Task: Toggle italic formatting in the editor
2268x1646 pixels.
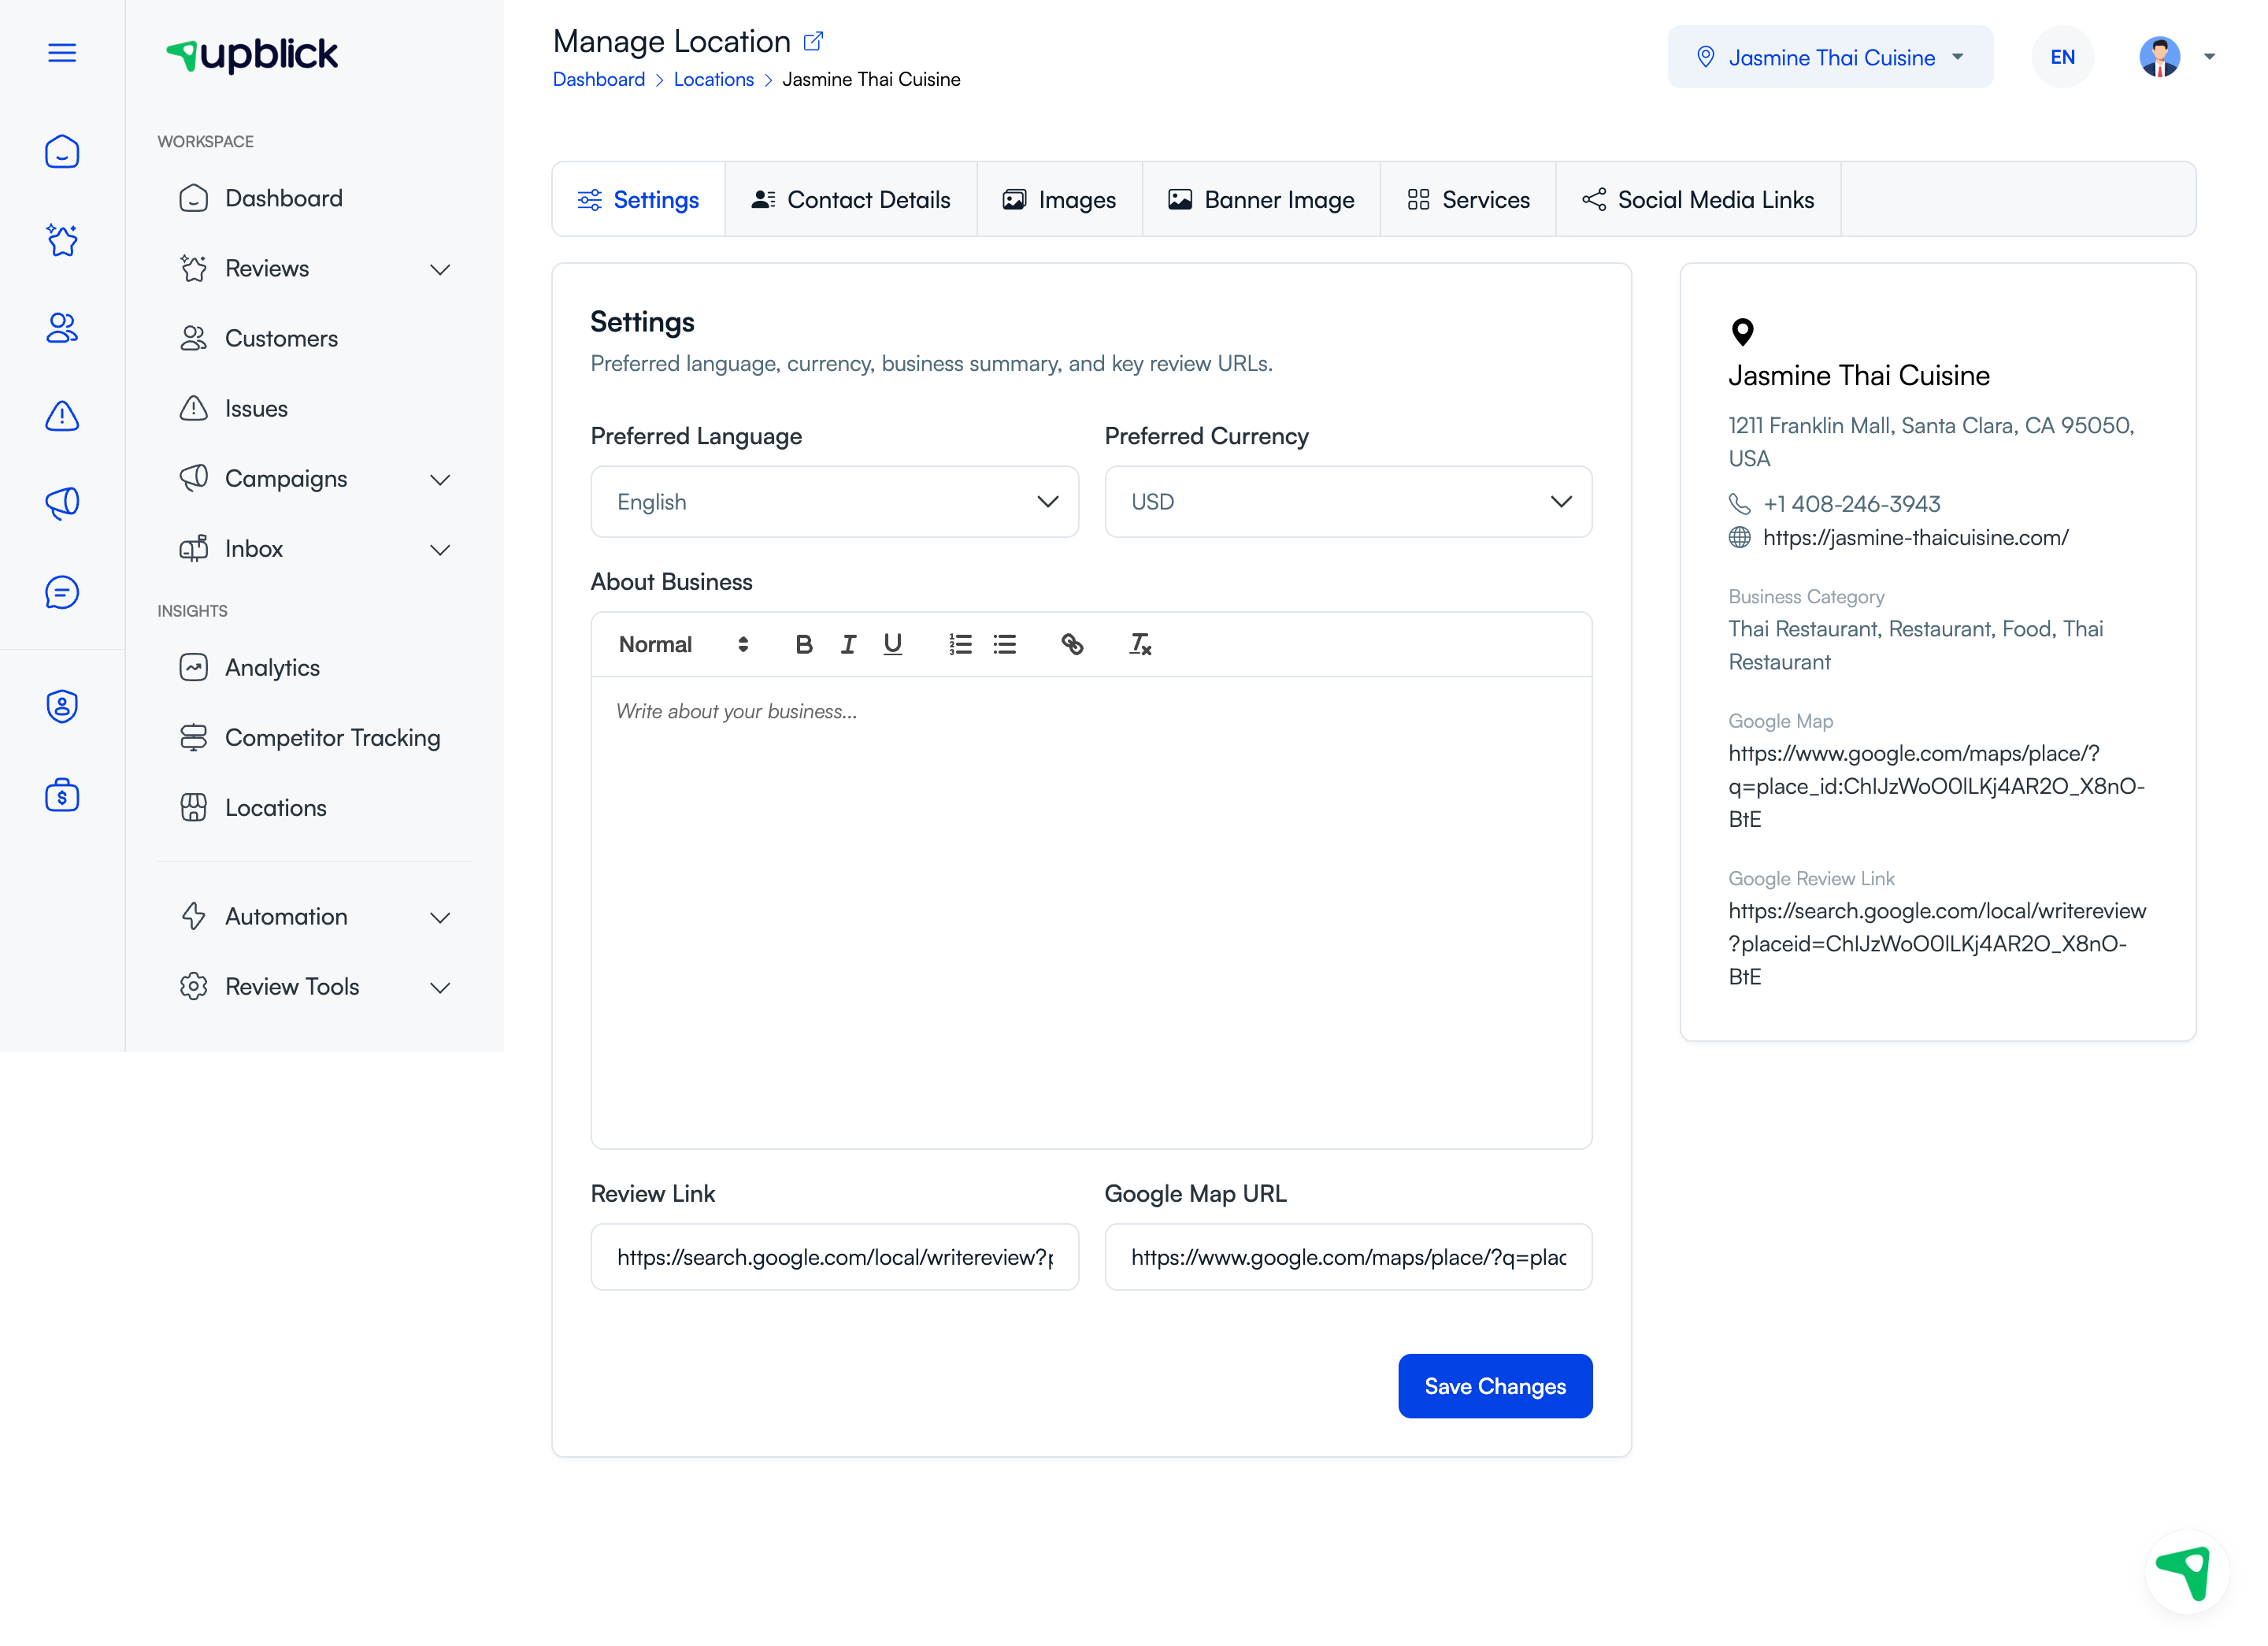Action: point(848,645)
